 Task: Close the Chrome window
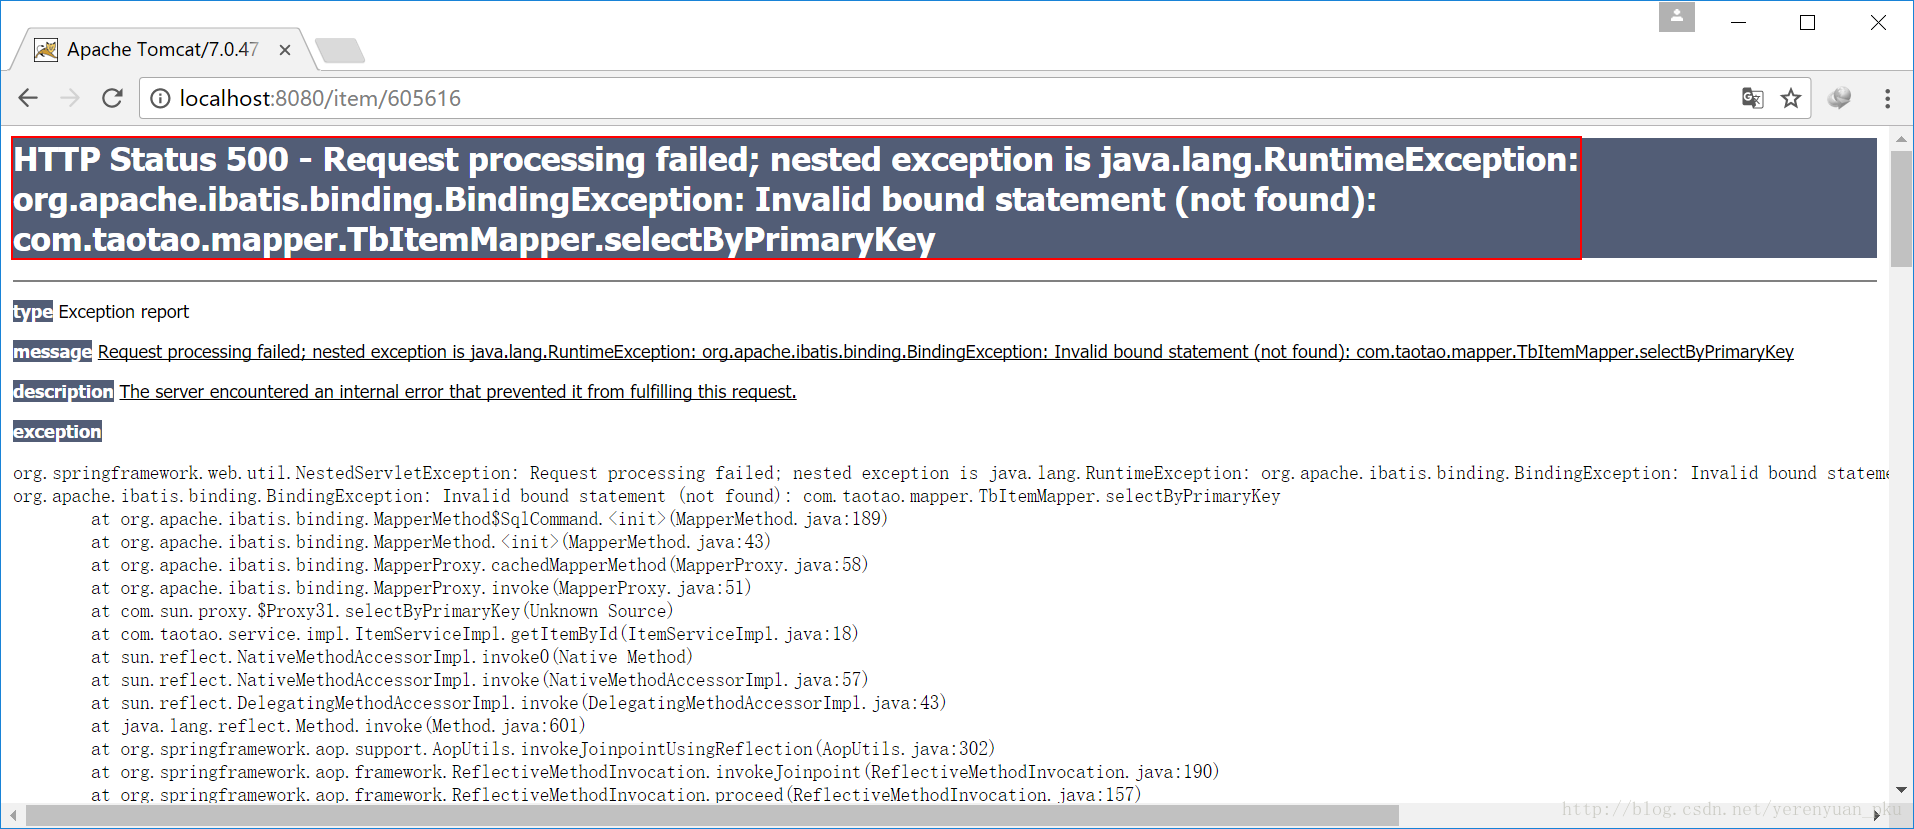coord(1878,22)
